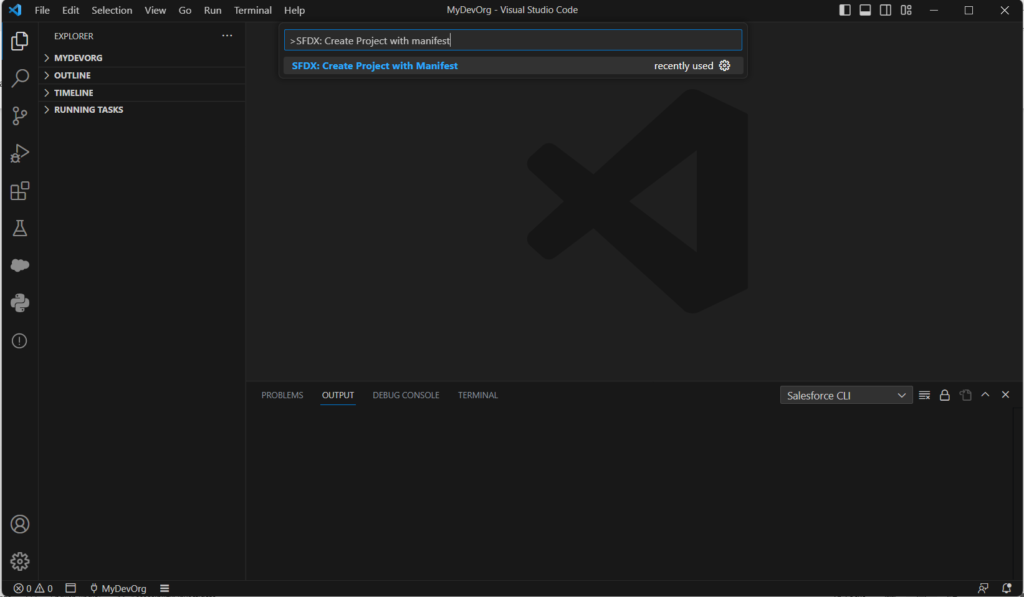Clear the output panel contents

point(924,395)
